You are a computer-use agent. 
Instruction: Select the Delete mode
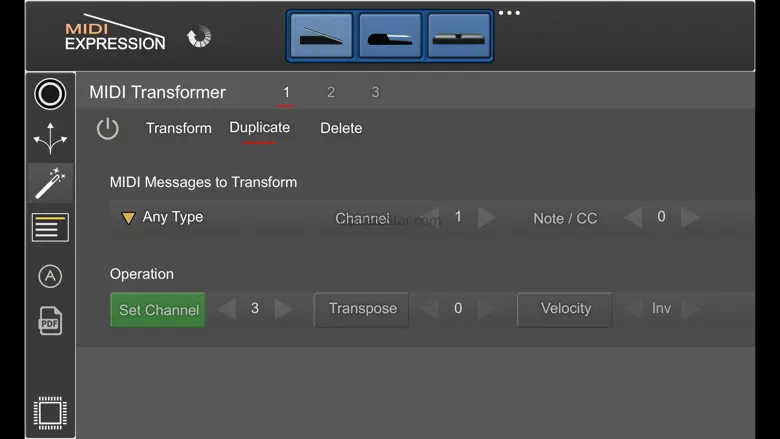[x=341, y=128]
